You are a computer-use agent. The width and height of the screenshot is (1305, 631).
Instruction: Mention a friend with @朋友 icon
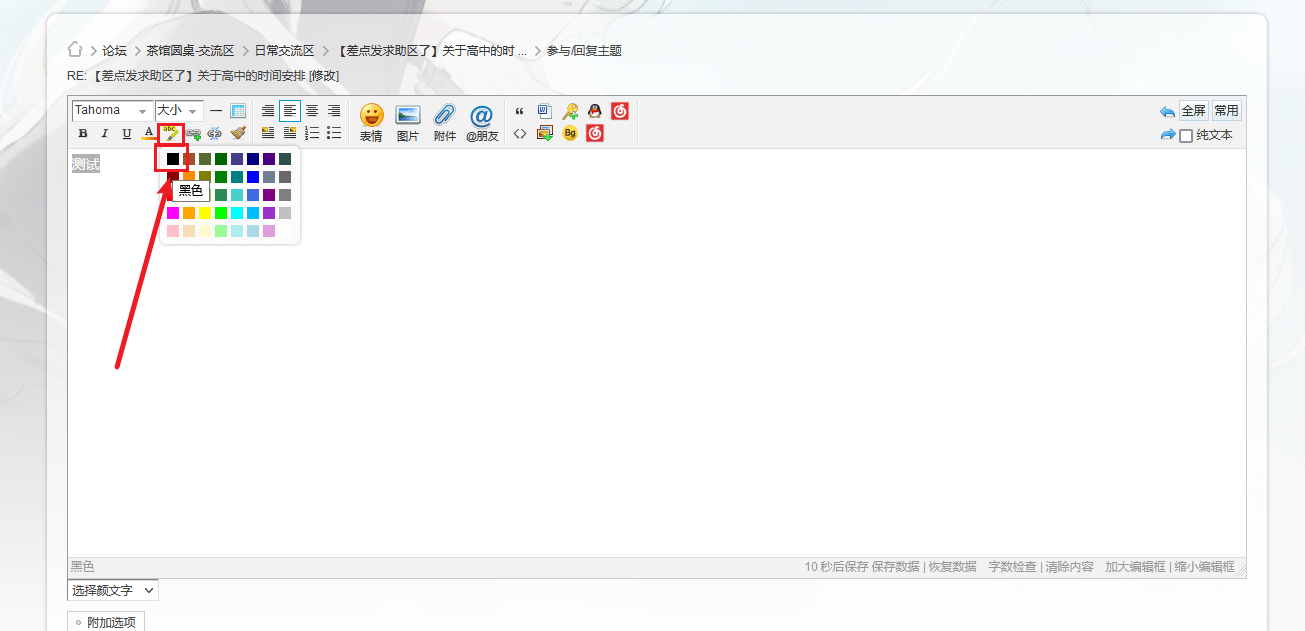481,122
